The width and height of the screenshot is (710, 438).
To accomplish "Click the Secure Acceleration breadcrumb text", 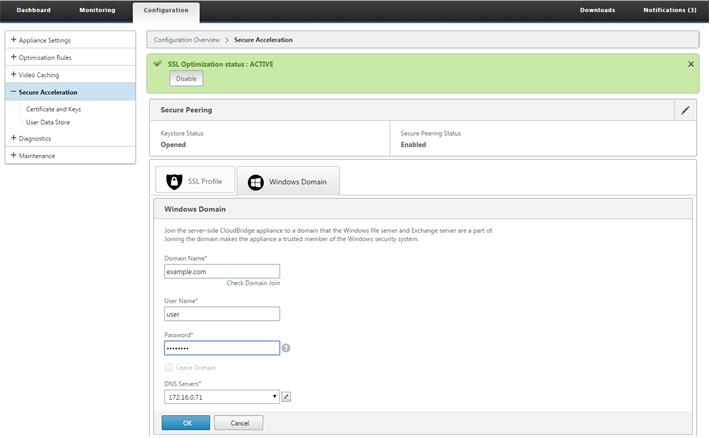I will (263, 40).
